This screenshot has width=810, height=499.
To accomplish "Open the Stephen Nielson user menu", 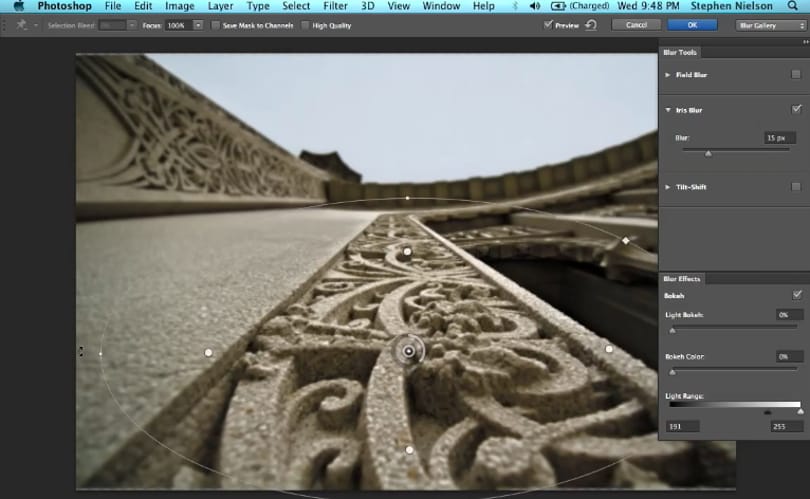I will click(x=731, y=6).
